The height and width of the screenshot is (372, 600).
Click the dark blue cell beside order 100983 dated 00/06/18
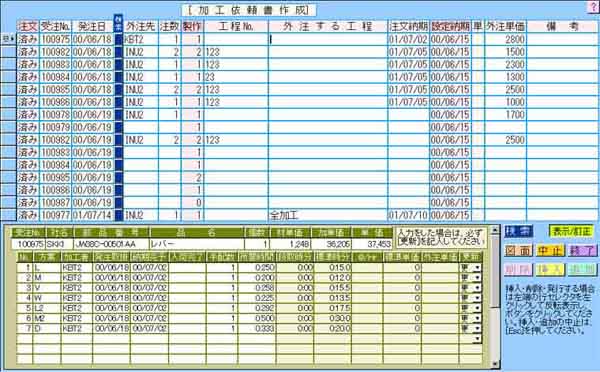[x=119, y=64]
